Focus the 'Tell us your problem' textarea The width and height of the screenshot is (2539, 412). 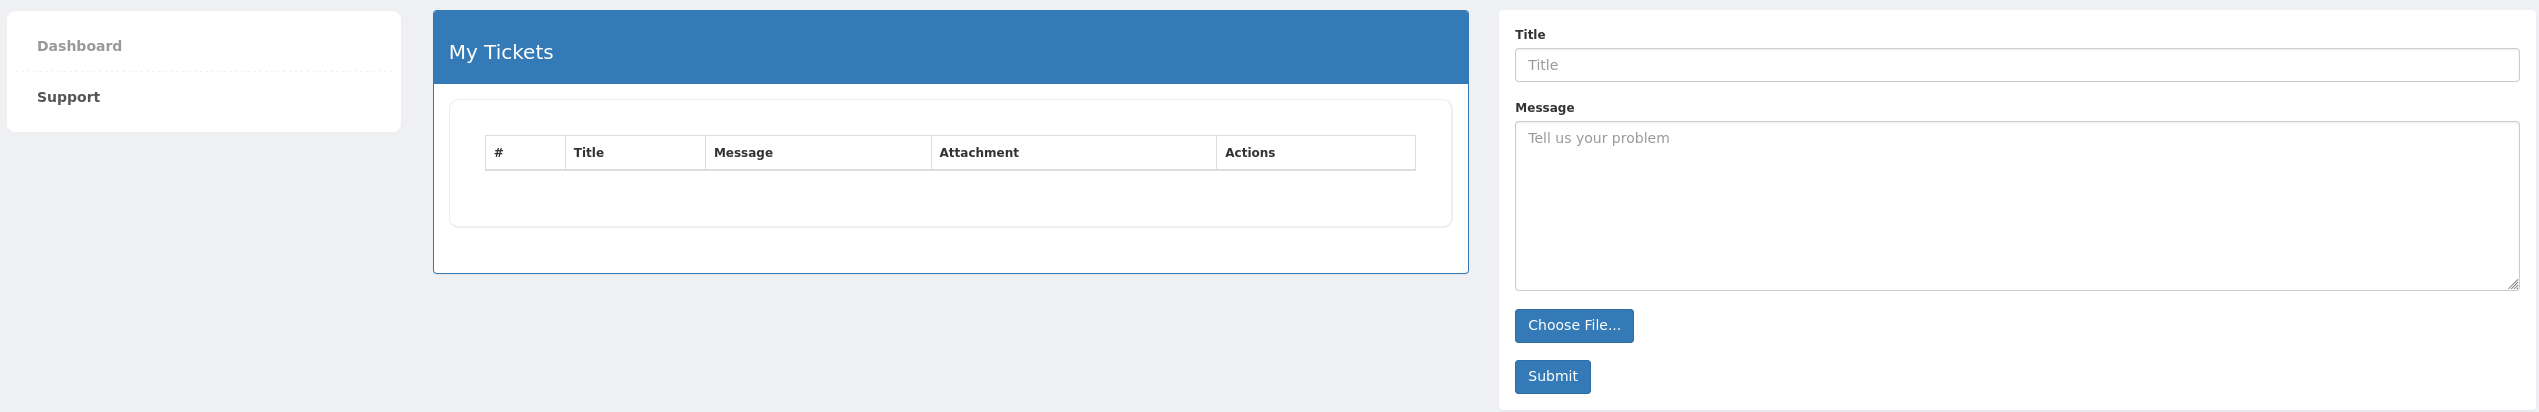coord(2016,206)
